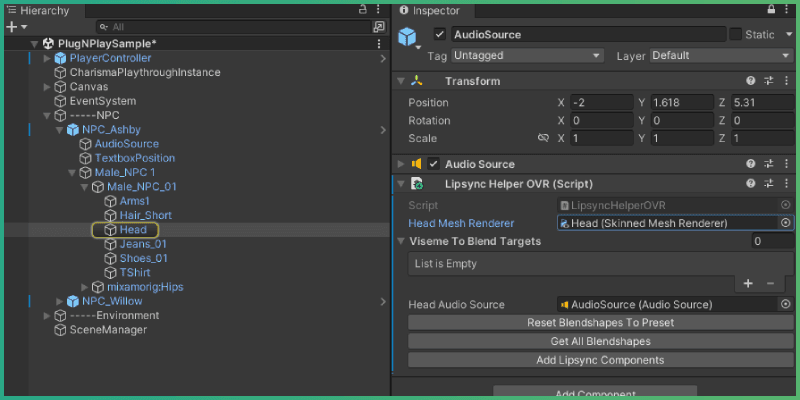The image size is (800, 400).
Task: Click object picker for Head Mesh Renderer
Action: point(785,223)
